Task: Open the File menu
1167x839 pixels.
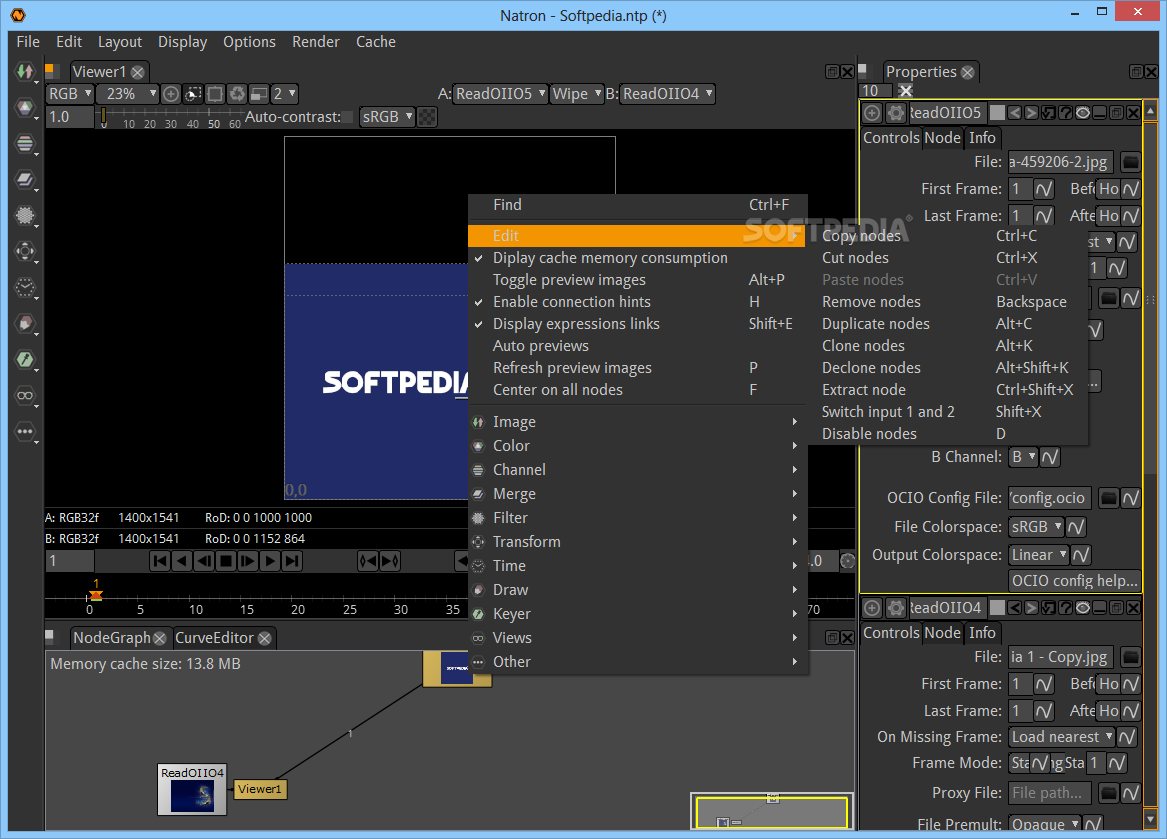Action: (28, 42)
